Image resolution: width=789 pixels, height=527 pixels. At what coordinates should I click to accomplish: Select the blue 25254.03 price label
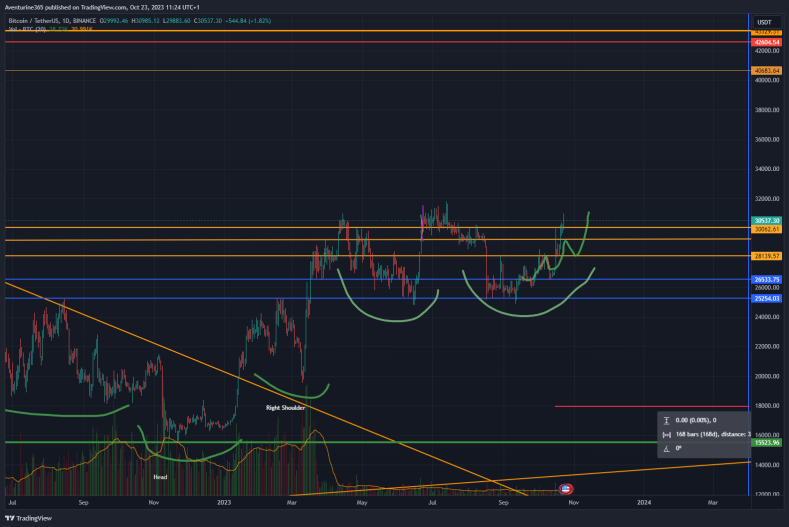pyautogui.click(x=767, y=298)
